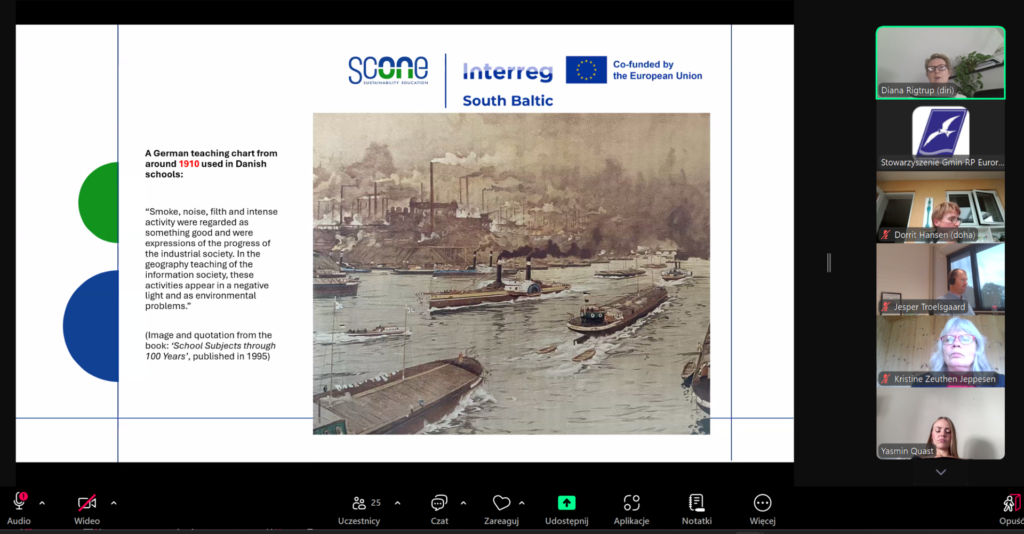Turn on the camera with Wideo button
Viewport: 1024px width, 534px height.
click(87, 503)
